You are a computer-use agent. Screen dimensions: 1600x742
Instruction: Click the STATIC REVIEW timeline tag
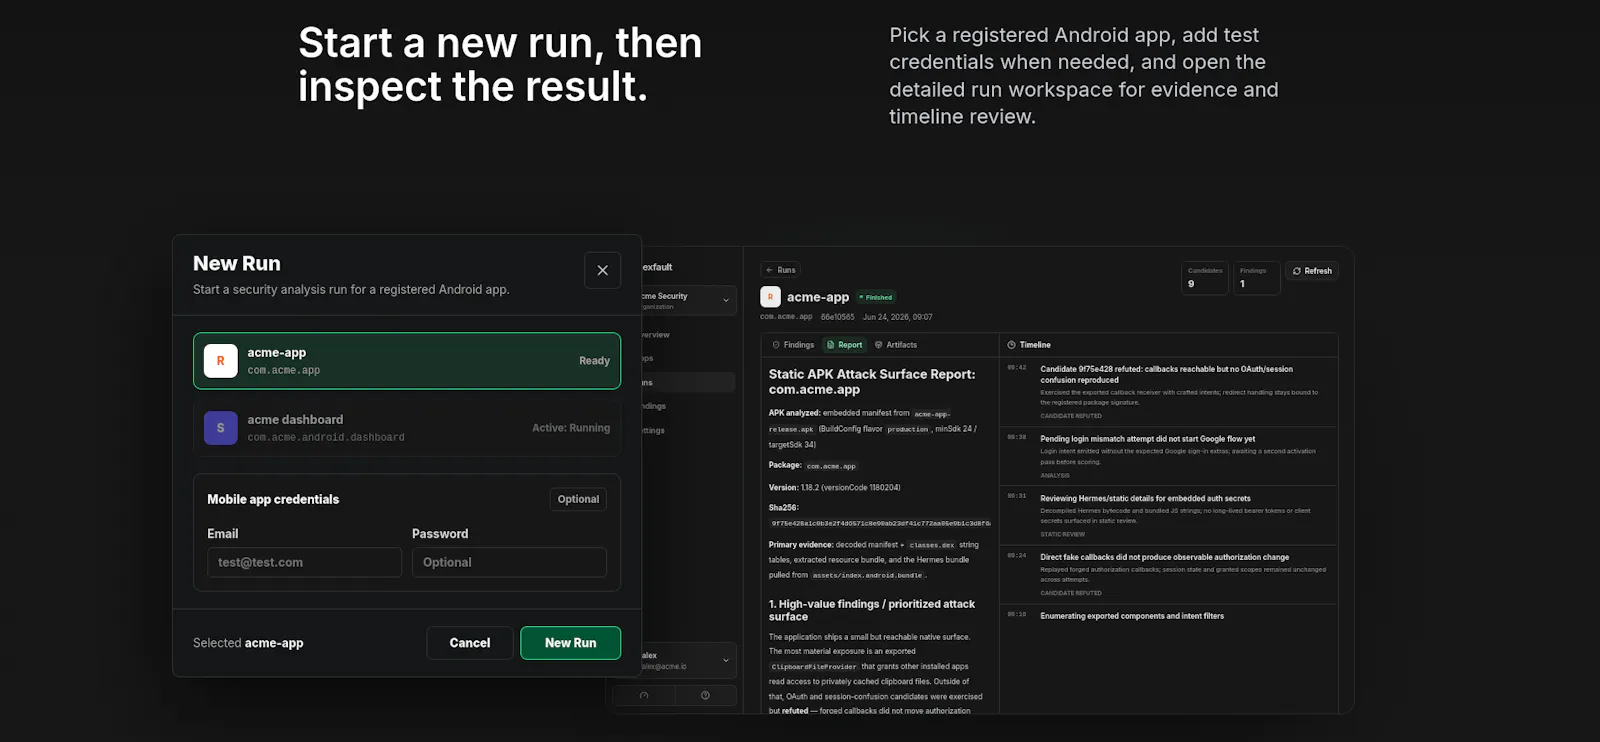coord(1062,534)
